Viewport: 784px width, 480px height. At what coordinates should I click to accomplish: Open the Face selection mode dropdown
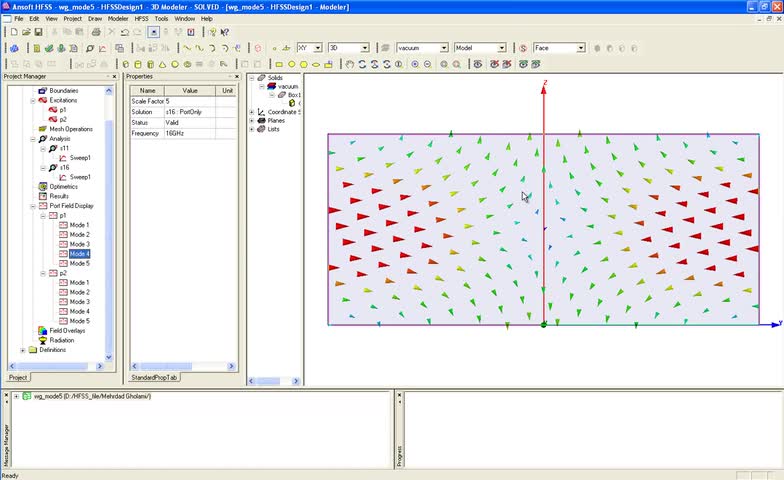tap(580, 48)
